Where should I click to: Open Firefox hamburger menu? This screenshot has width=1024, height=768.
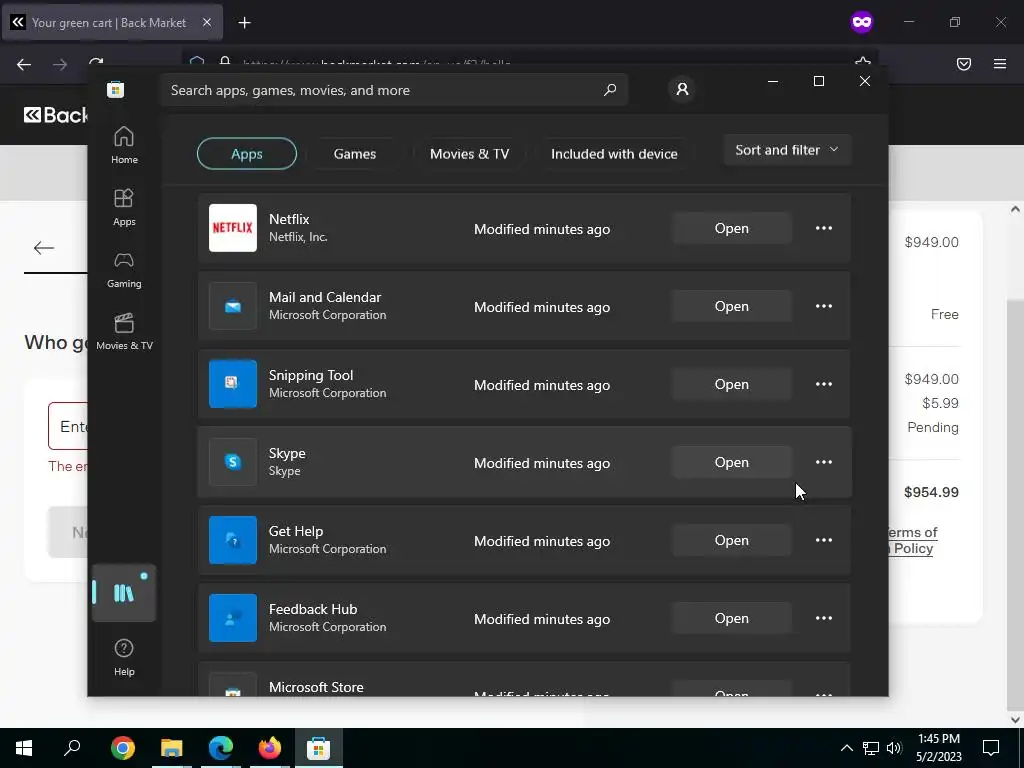coord(999,64)
